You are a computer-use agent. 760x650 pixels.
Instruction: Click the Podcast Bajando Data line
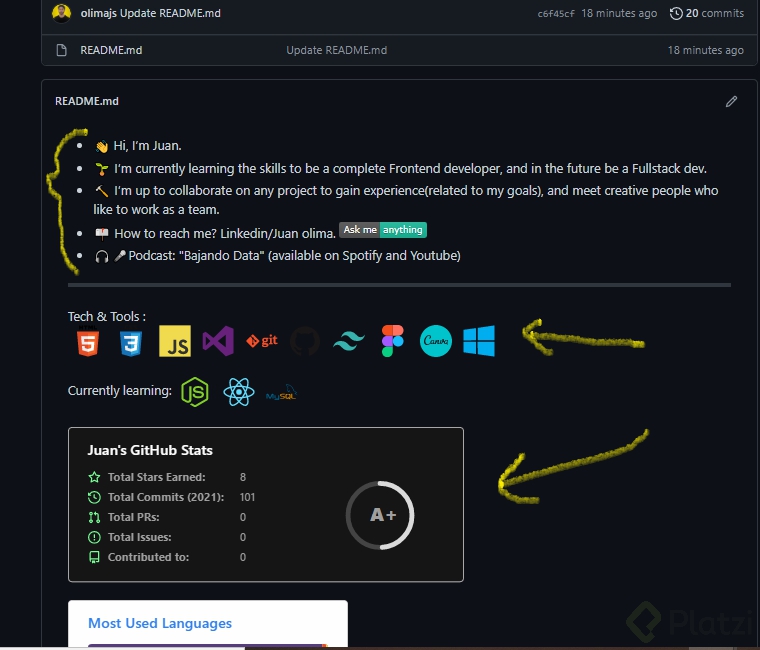click(x=277, y=256)
